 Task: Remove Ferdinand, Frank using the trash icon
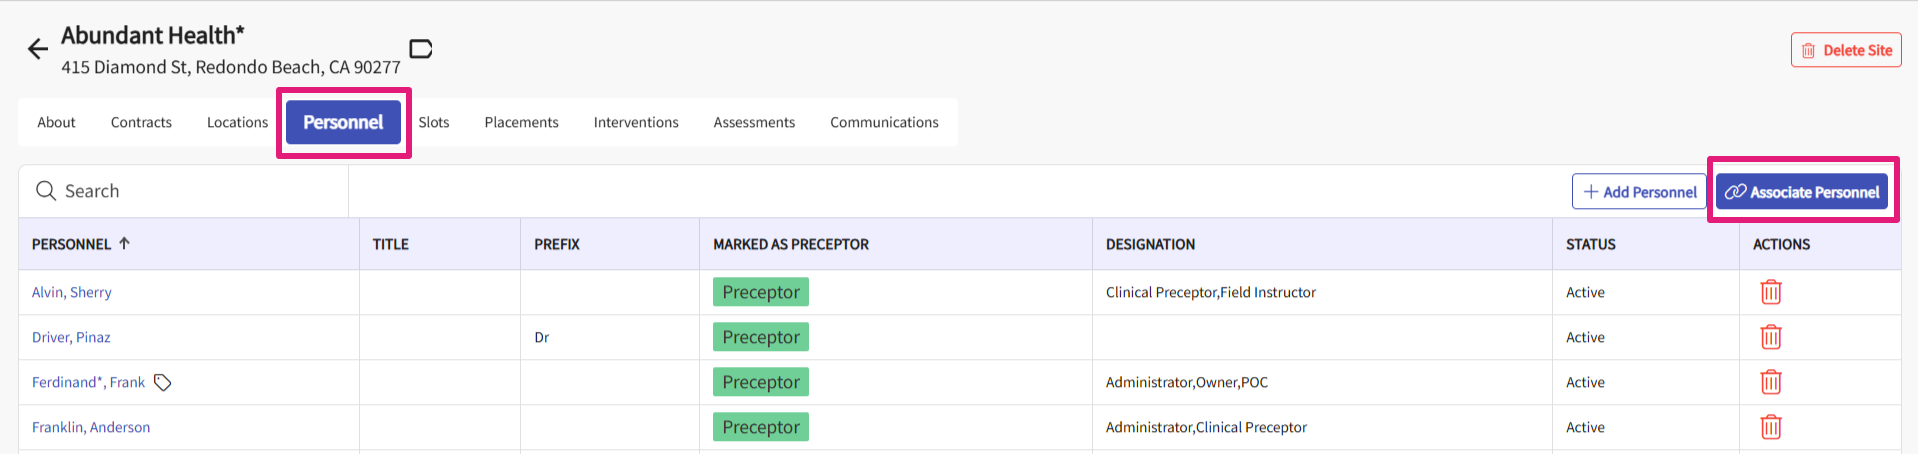coord(1770,382)
